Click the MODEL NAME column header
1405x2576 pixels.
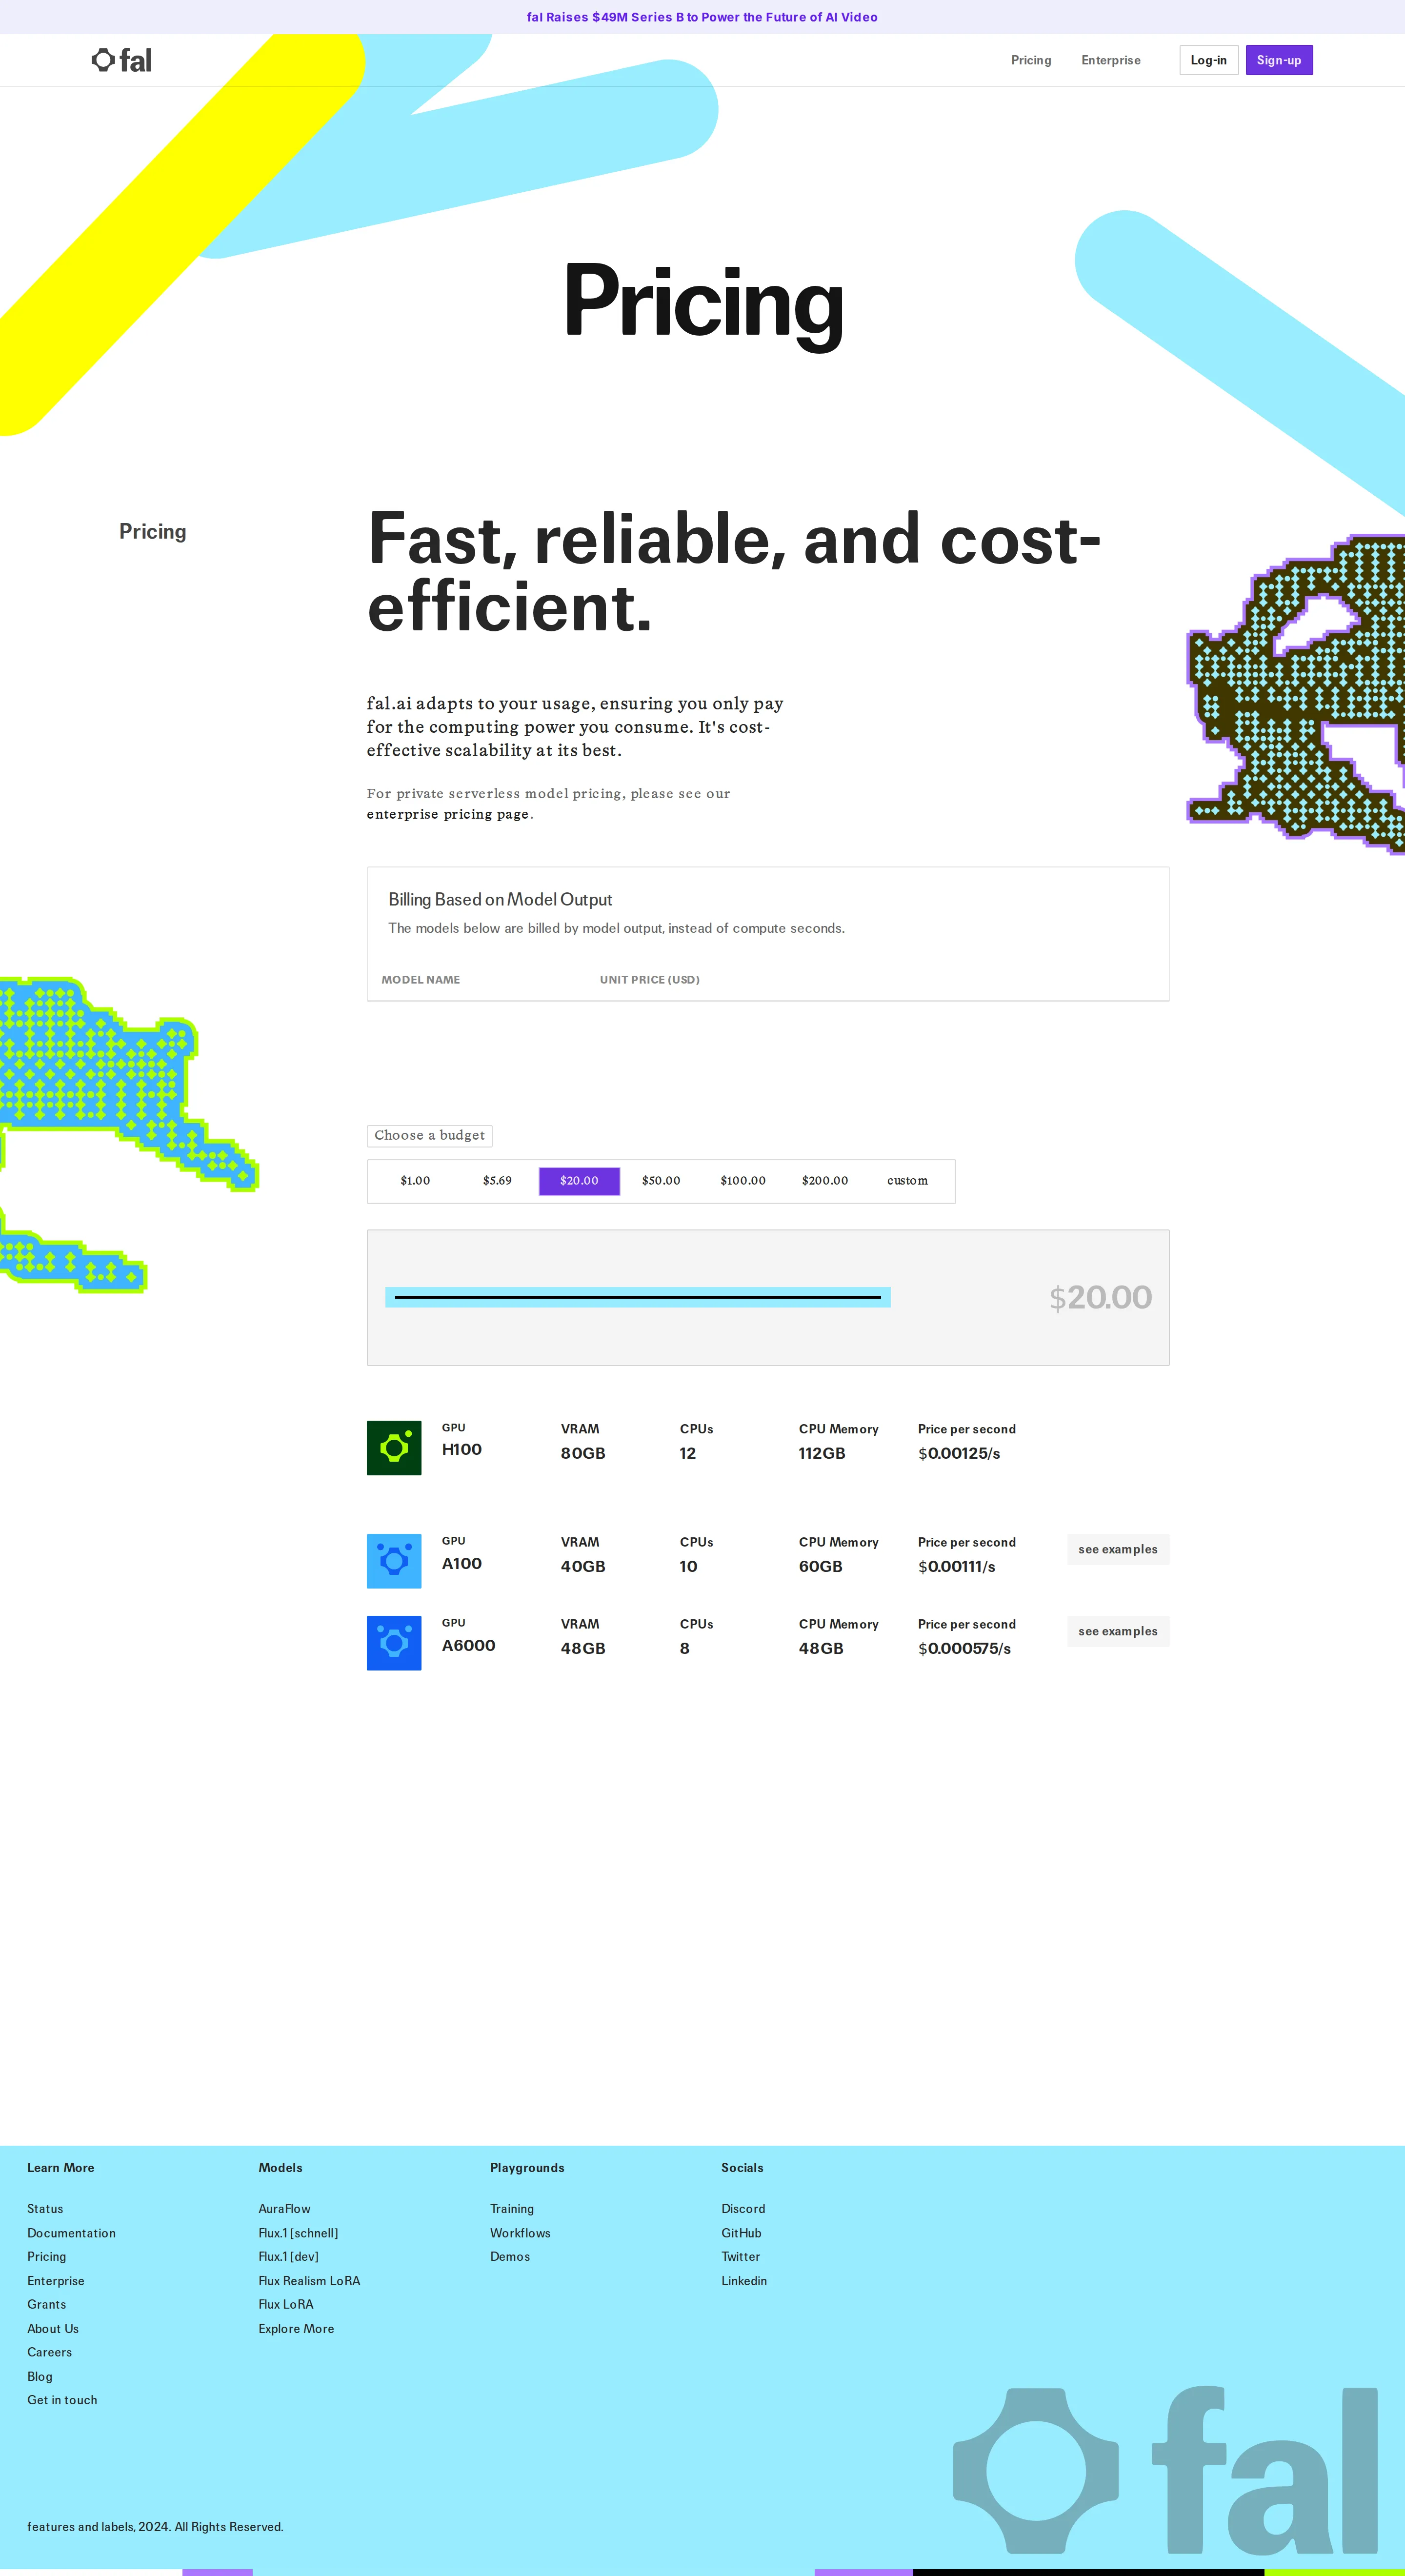pyautogui.click(x=421, y=980)
